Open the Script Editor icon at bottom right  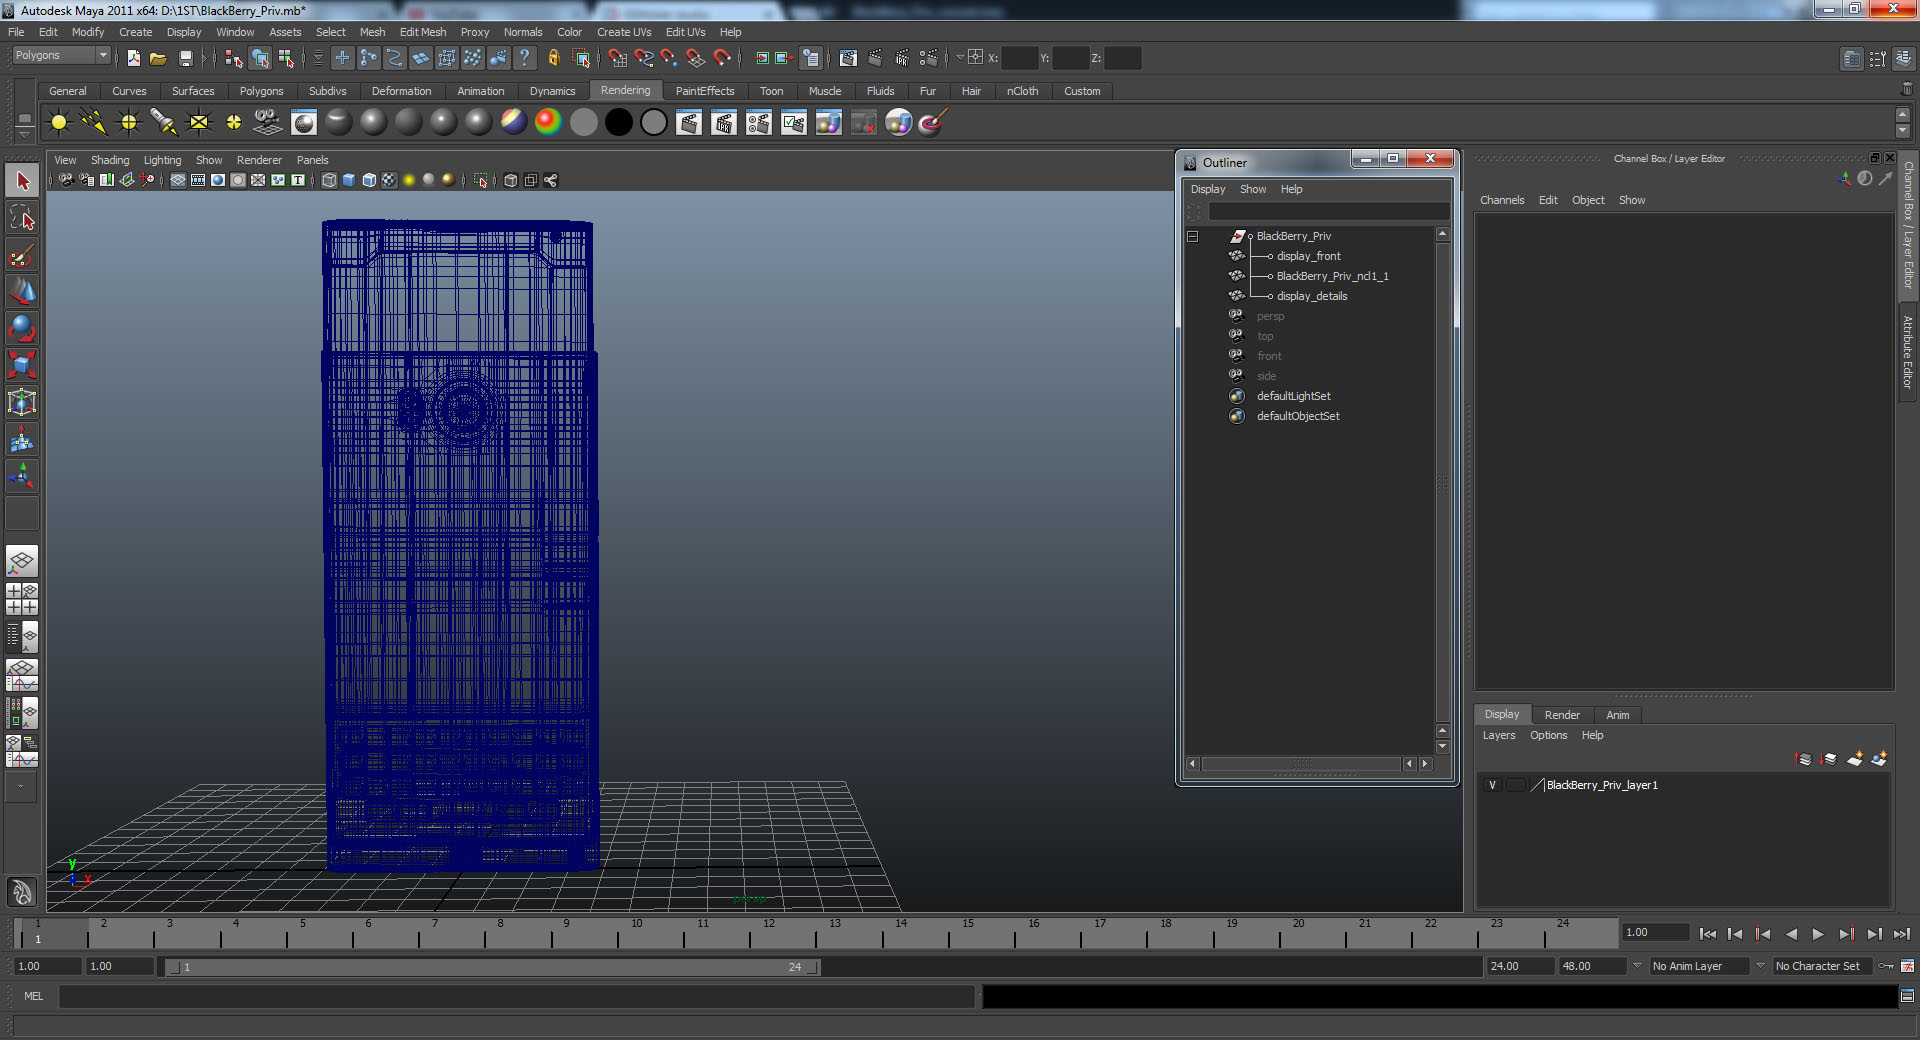pos(1907,996)
